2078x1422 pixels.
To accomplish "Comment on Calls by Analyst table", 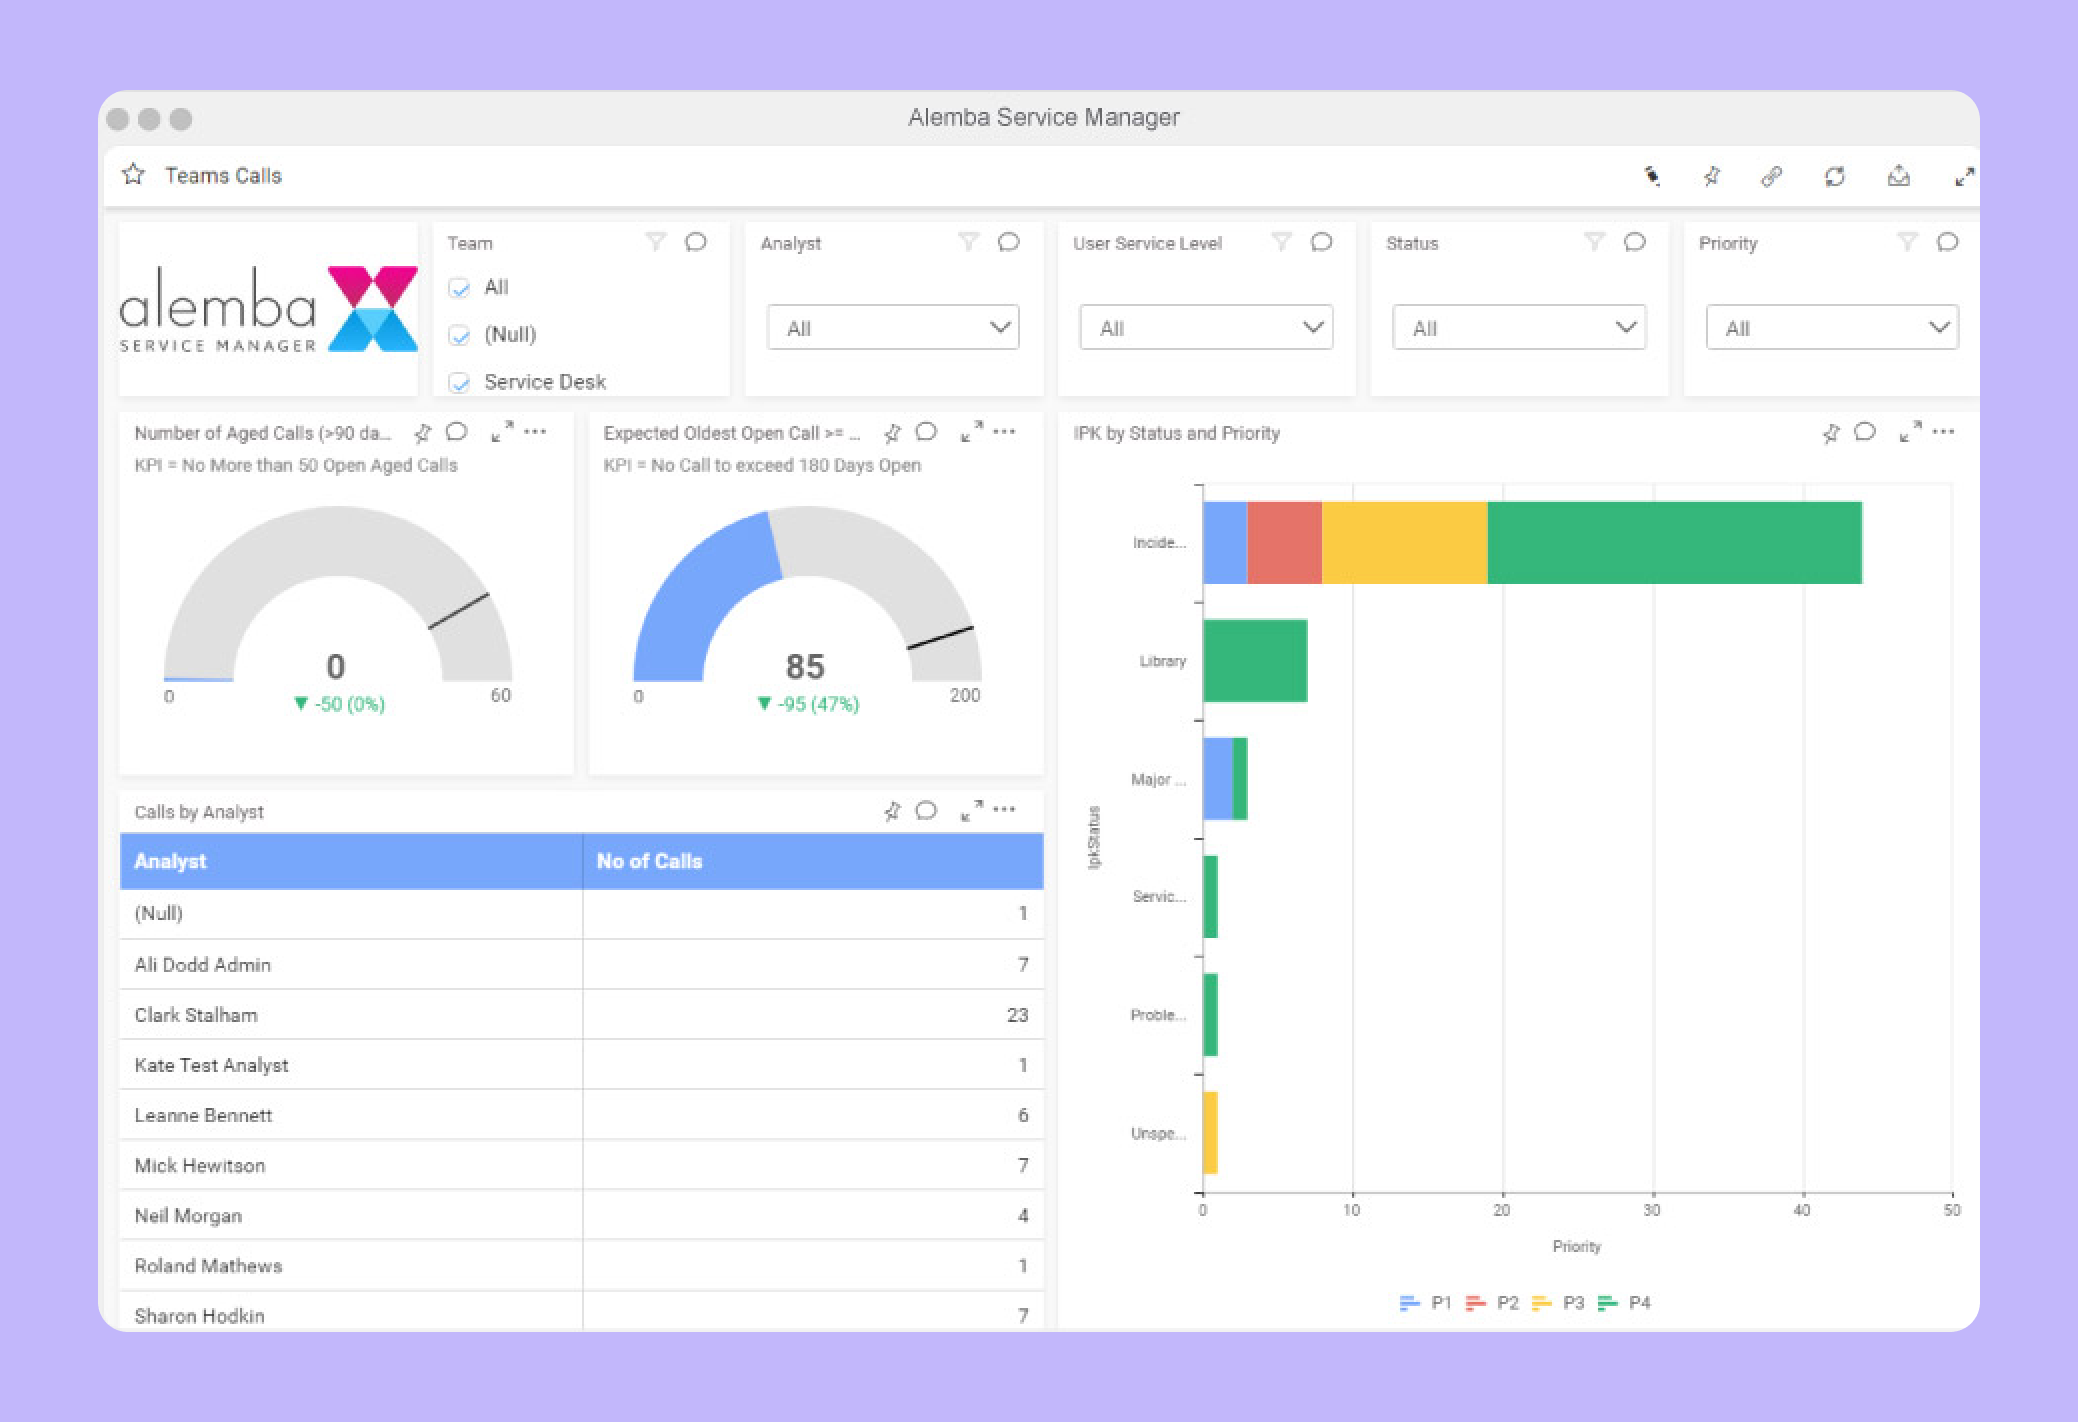I will (x=926, y=811).
